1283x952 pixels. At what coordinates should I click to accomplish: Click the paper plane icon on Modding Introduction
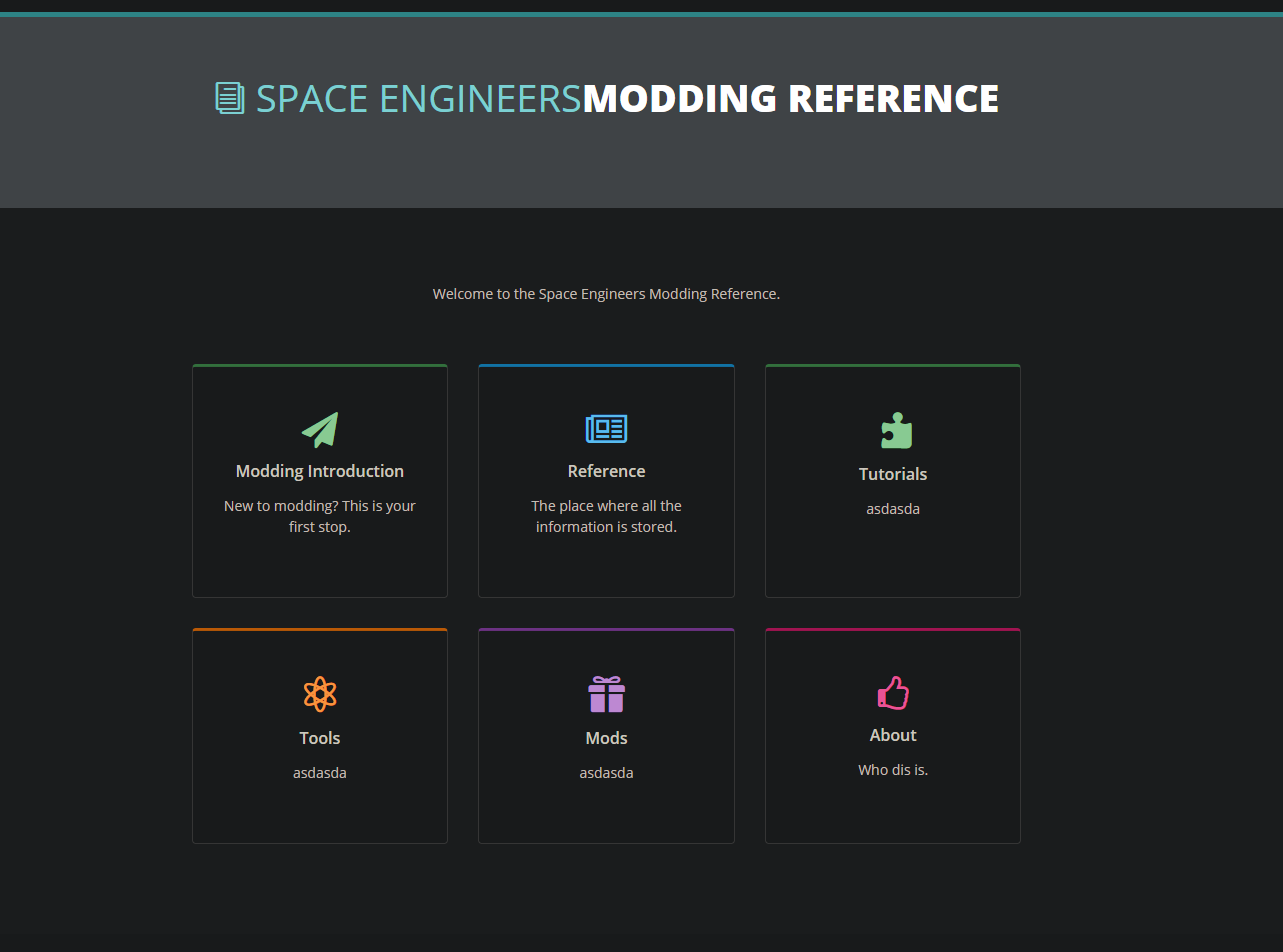319,428
